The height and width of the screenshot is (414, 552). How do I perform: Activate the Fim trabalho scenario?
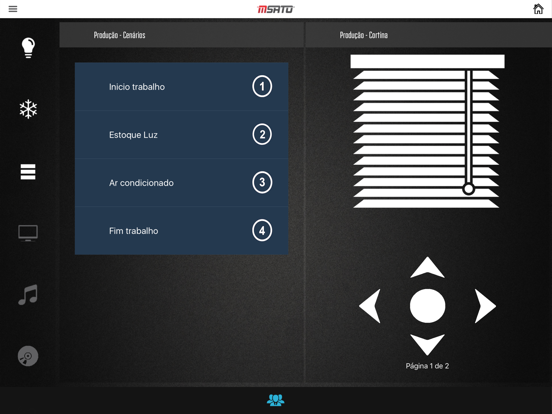[182, 231]
